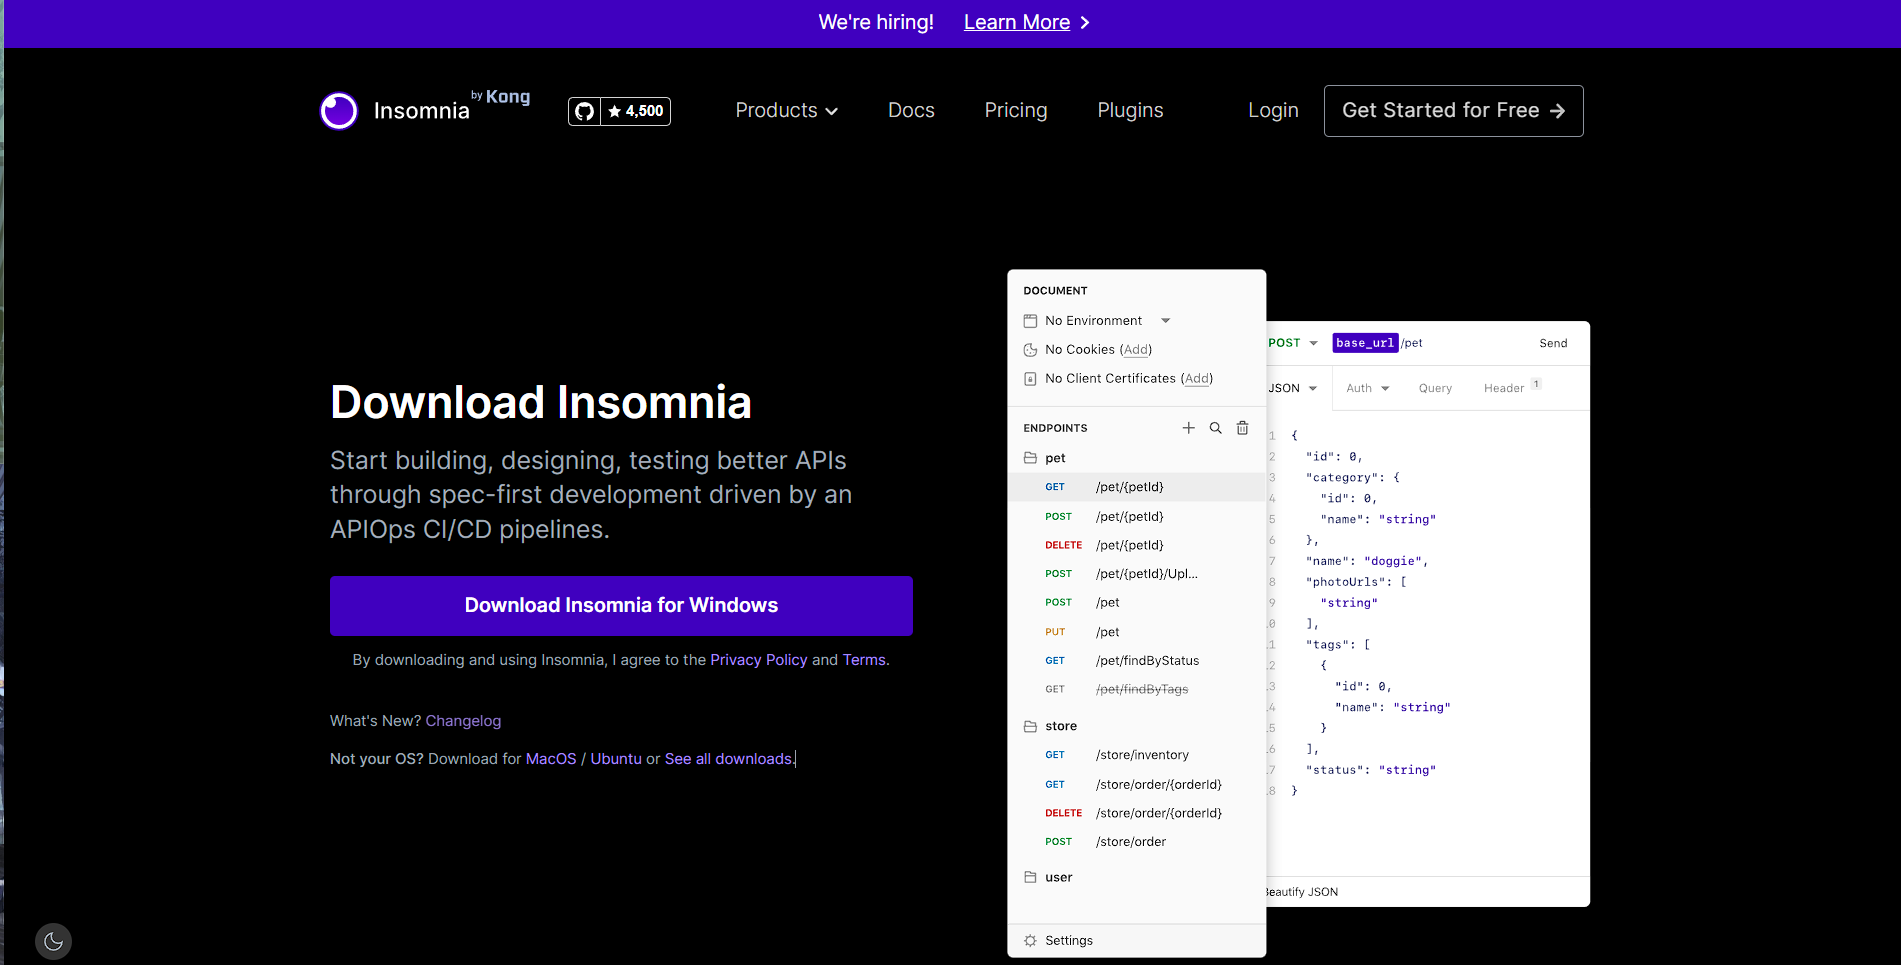Switch to the Query tab
Image resolution: width=1901 pixels, height=965 pixels.
click(1435, 388)
